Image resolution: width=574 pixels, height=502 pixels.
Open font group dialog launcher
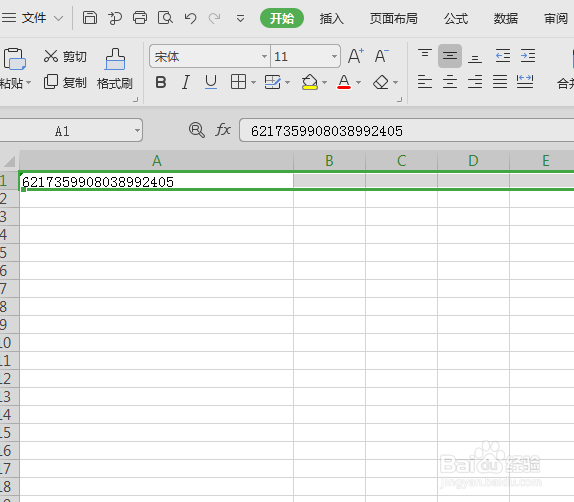(399, 100)
